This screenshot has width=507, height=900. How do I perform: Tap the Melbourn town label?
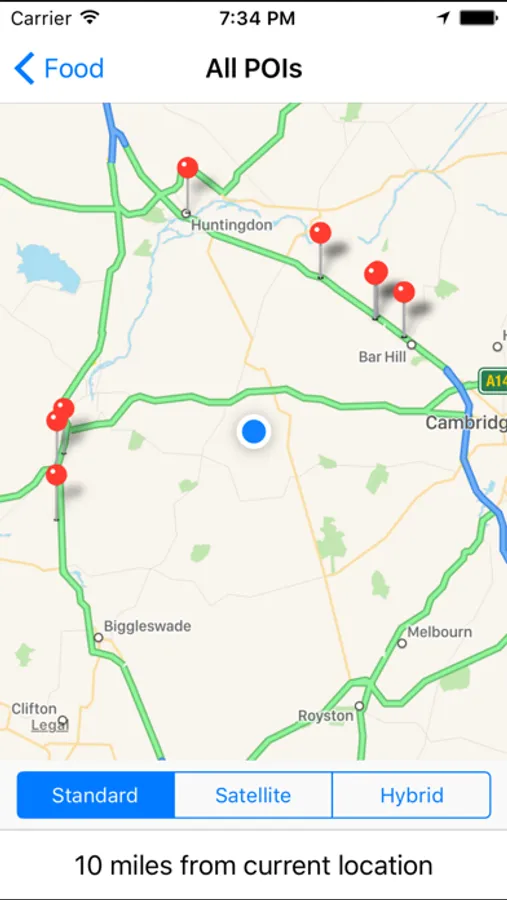pos(440,632)
